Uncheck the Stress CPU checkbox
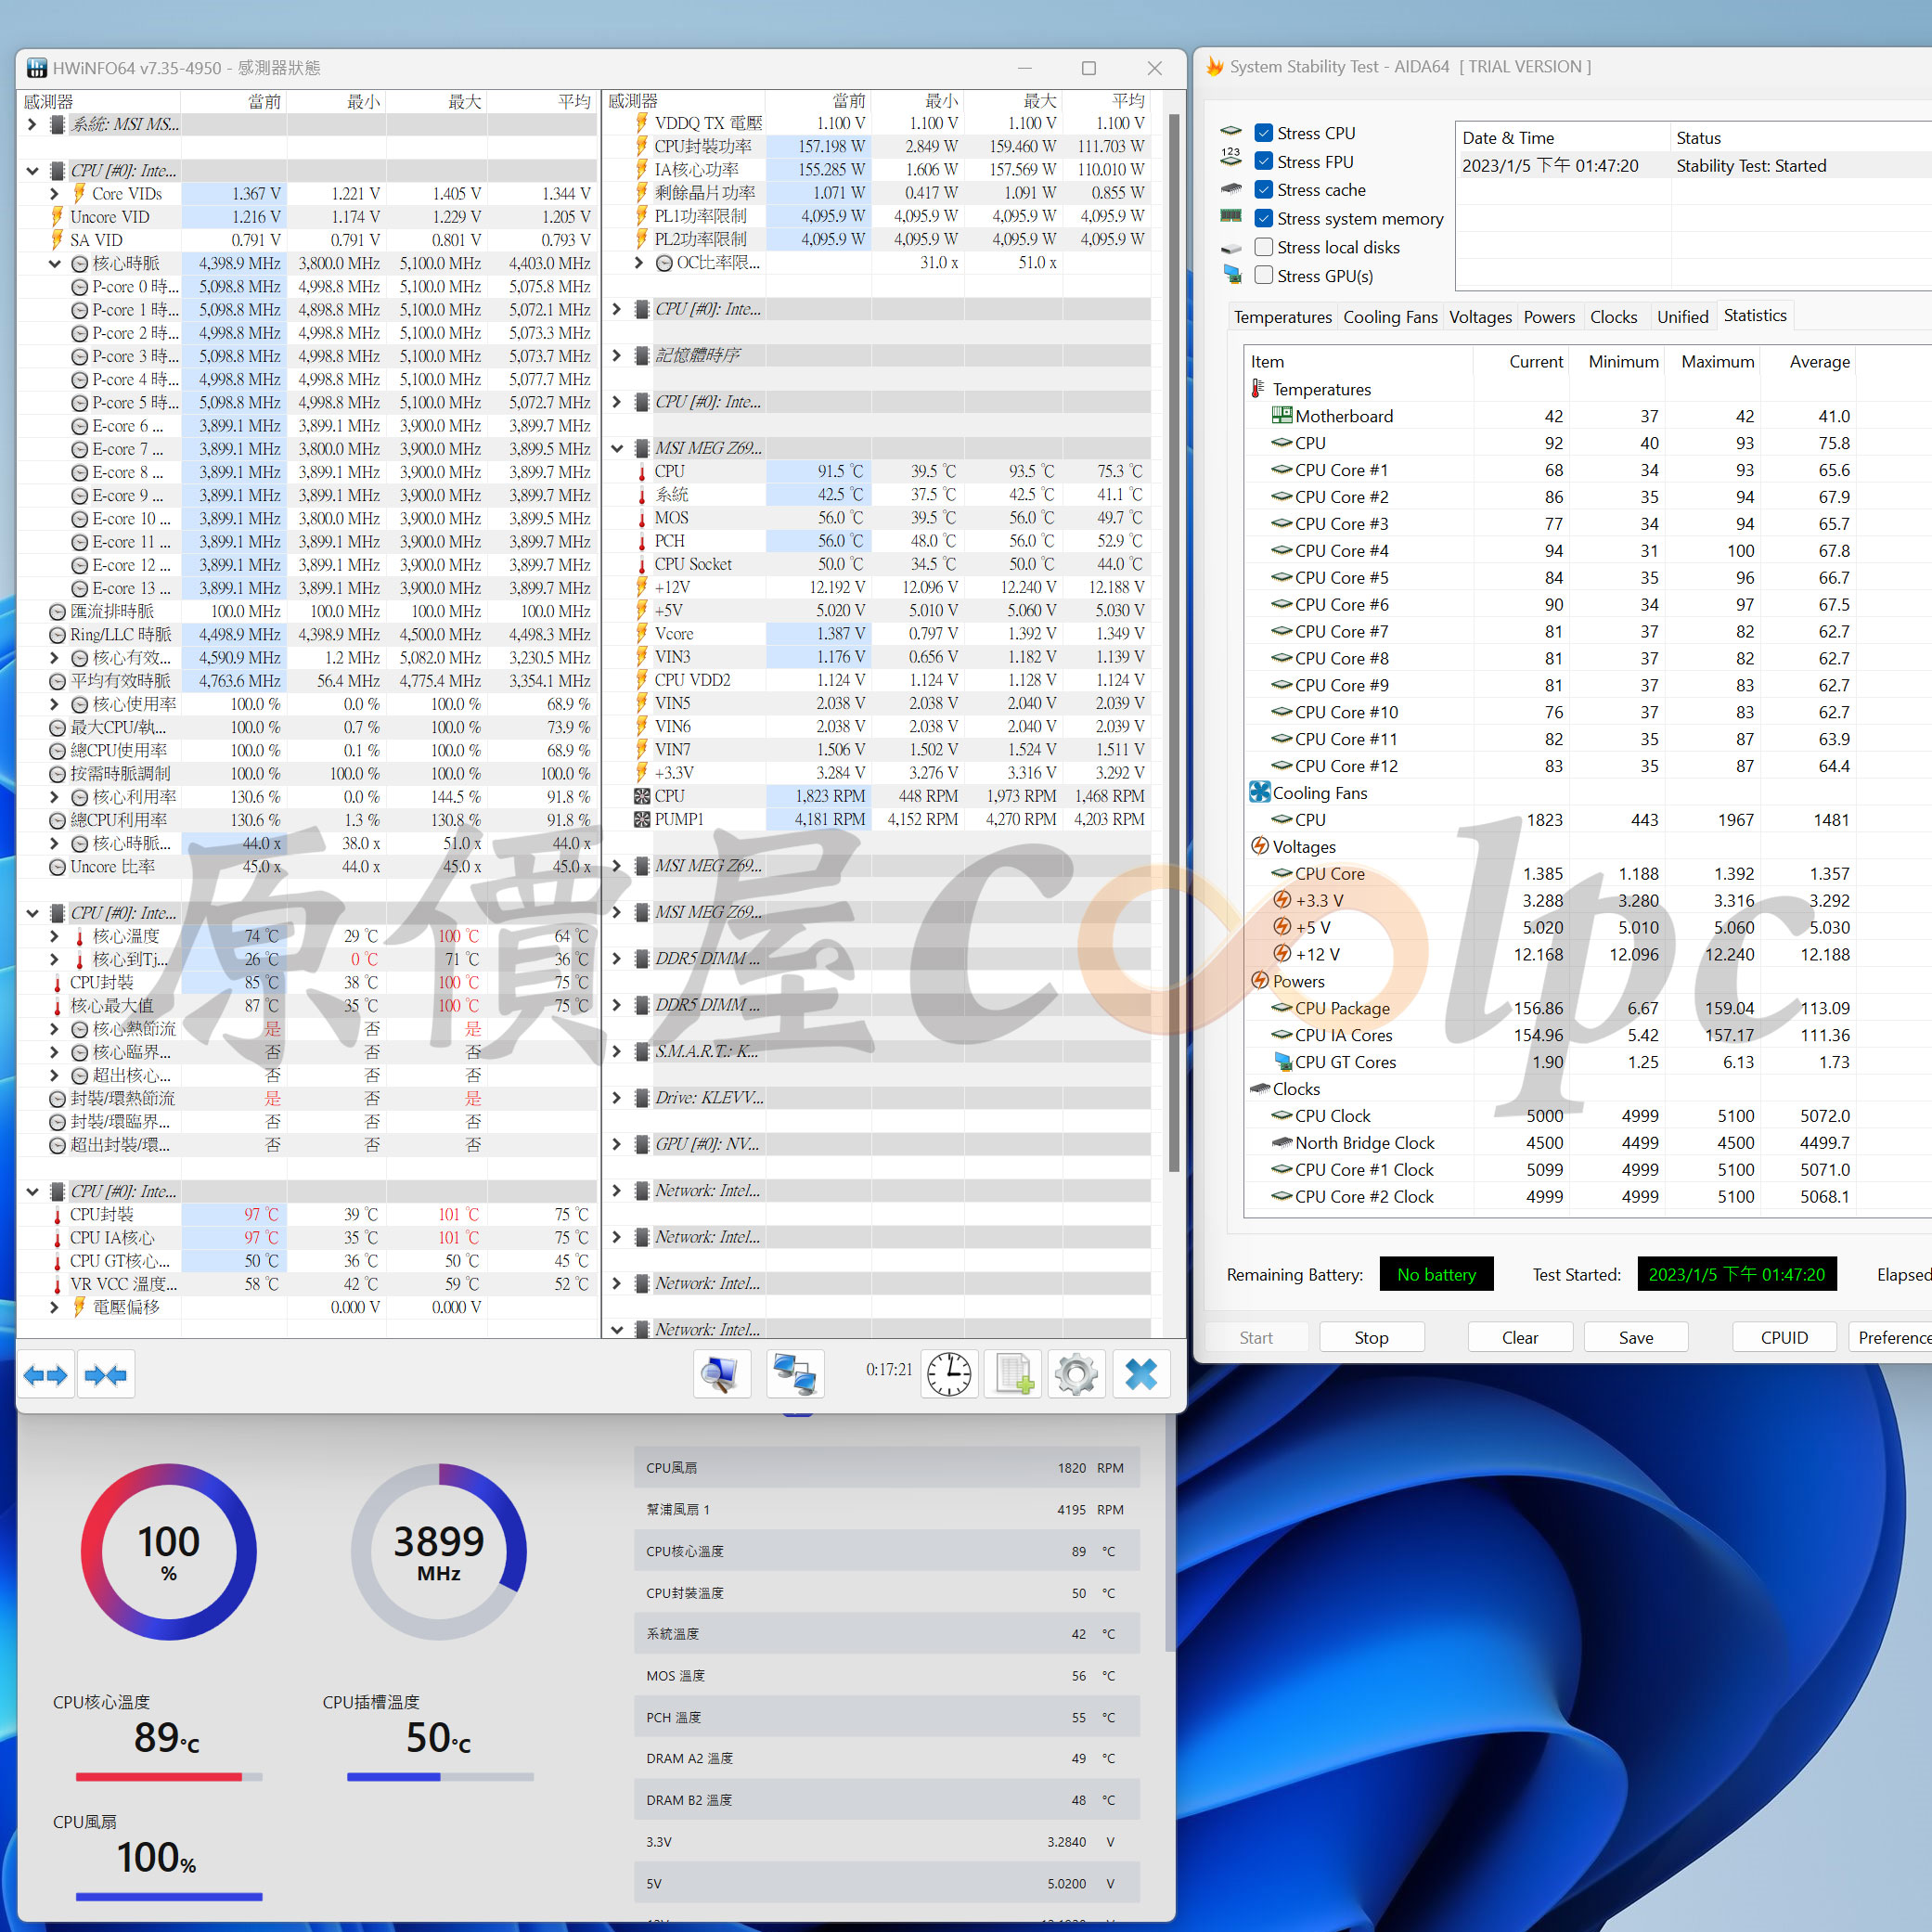 1264,133
